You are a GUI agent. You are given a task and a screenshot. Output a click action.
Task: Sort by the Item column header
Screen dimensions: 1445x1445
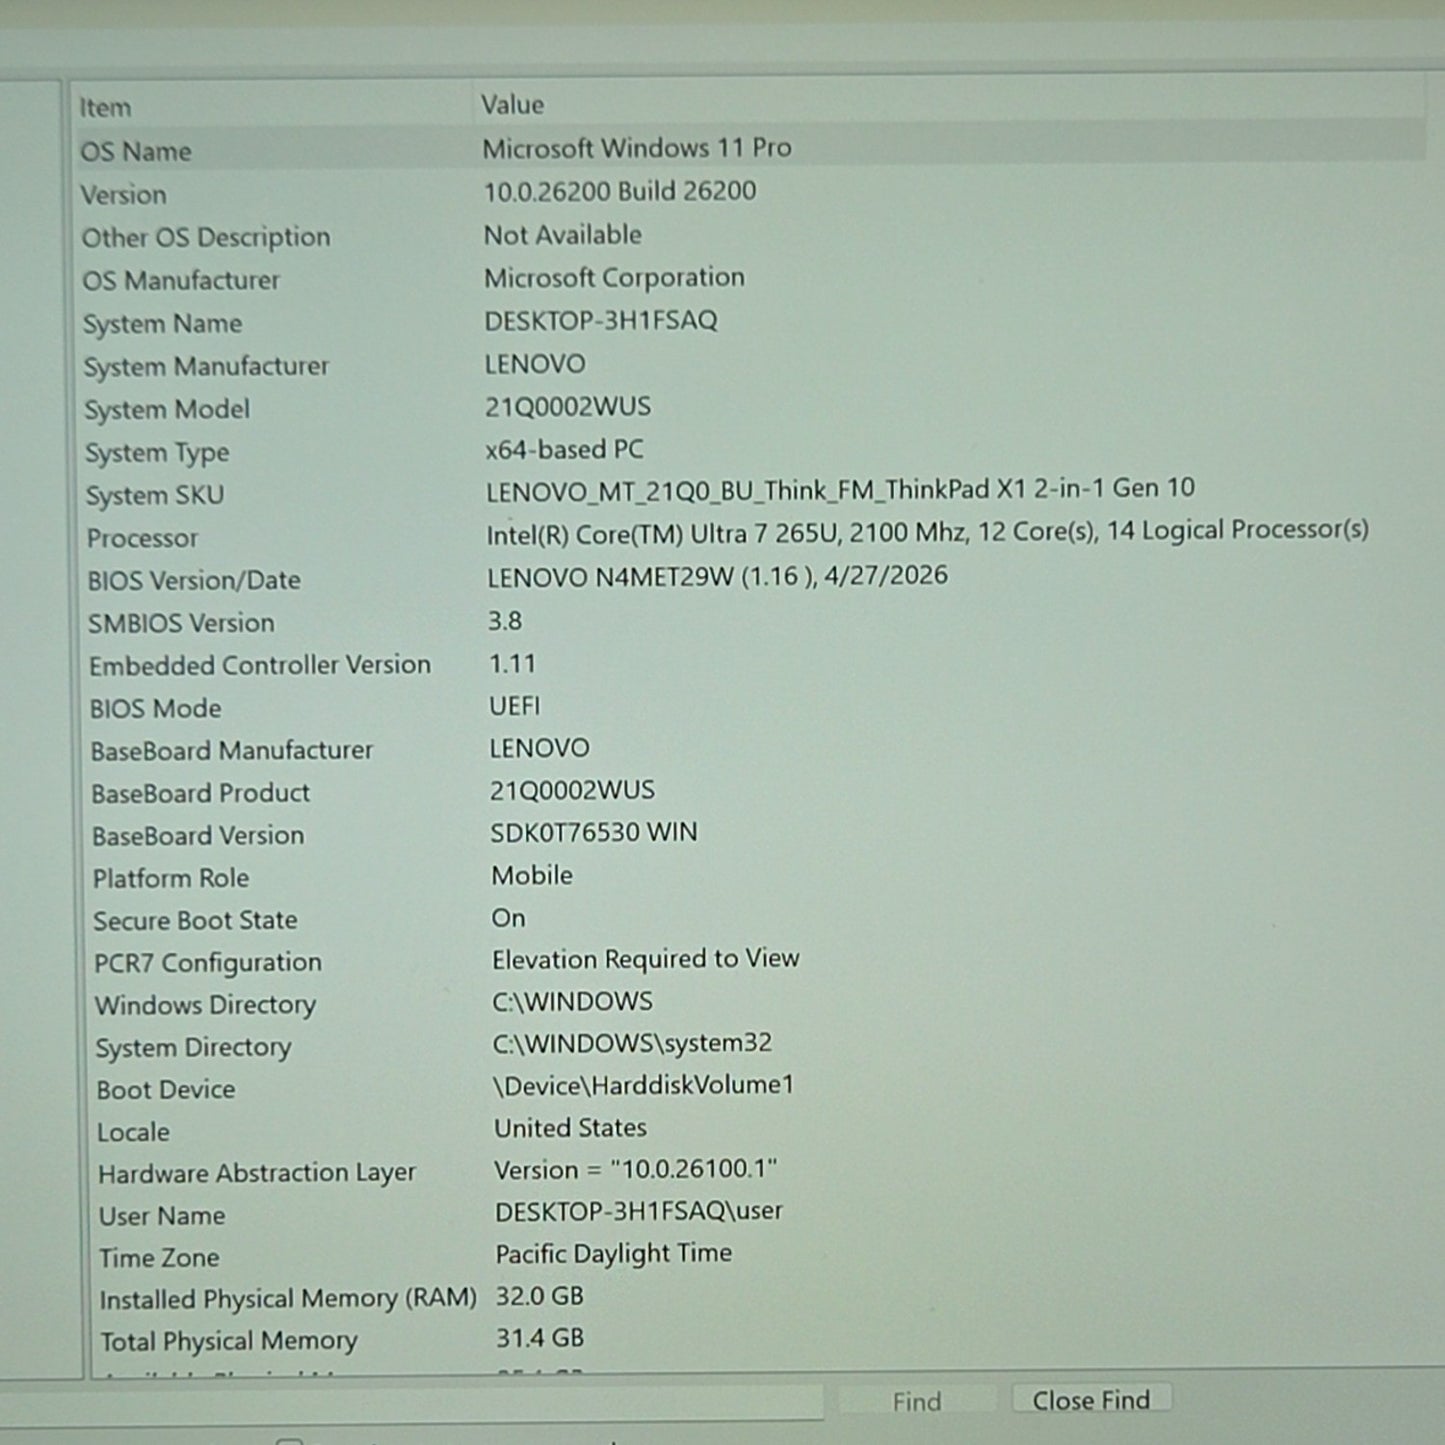pos(270,106)
